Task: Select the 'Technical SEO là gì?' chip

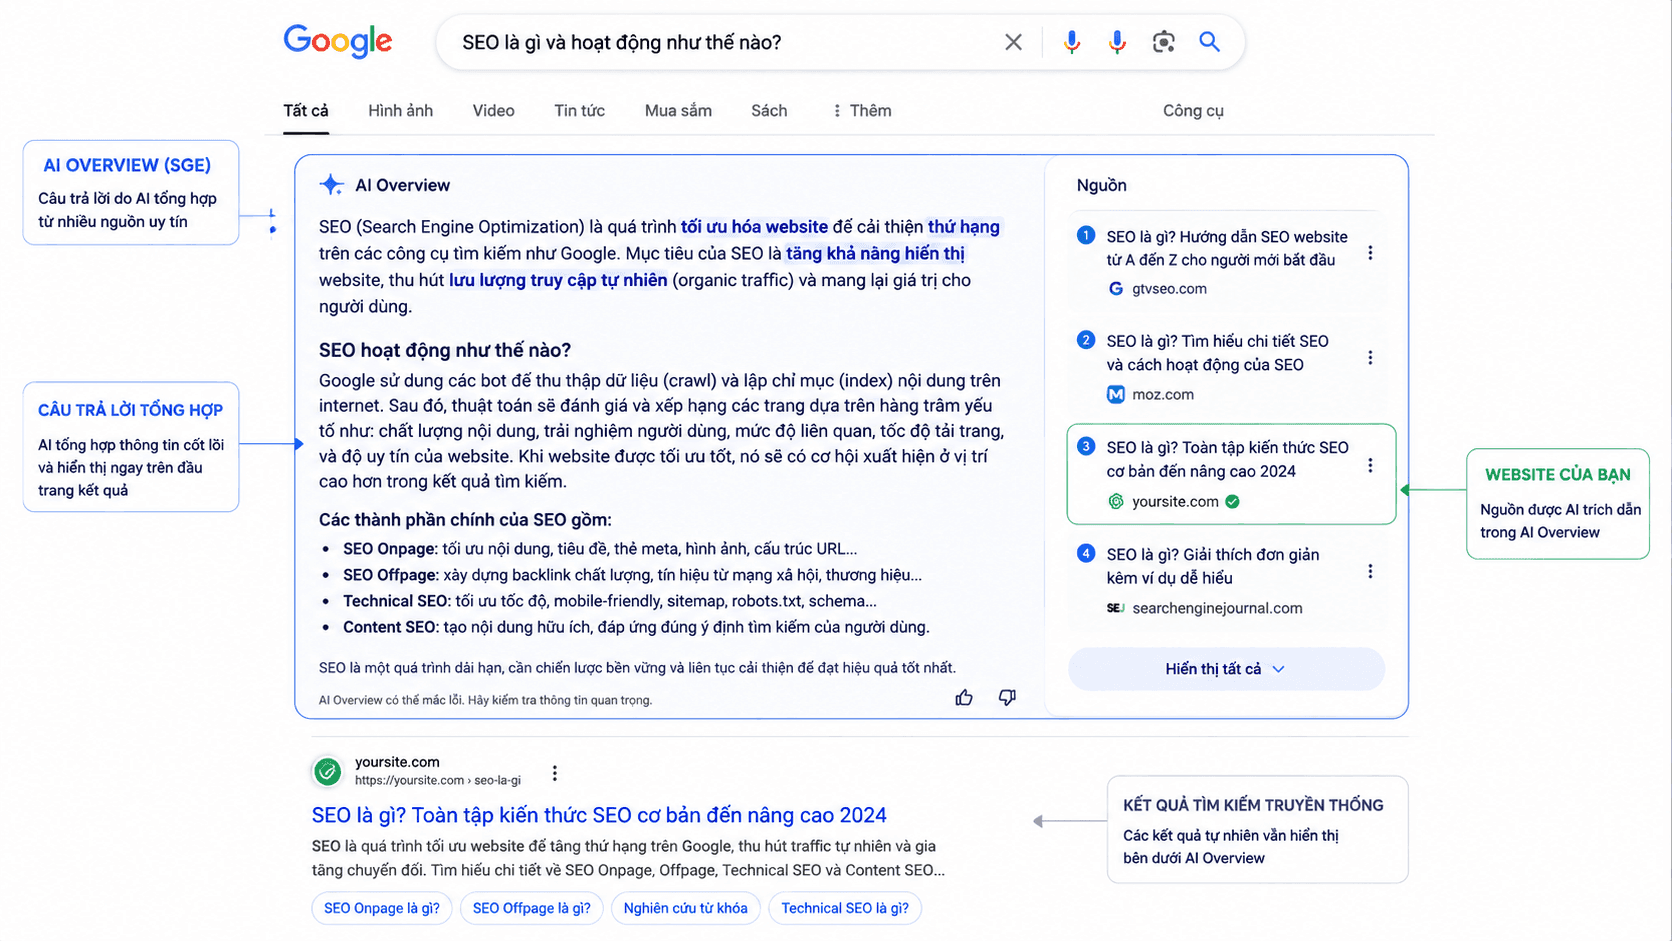Action: point(845,908)
